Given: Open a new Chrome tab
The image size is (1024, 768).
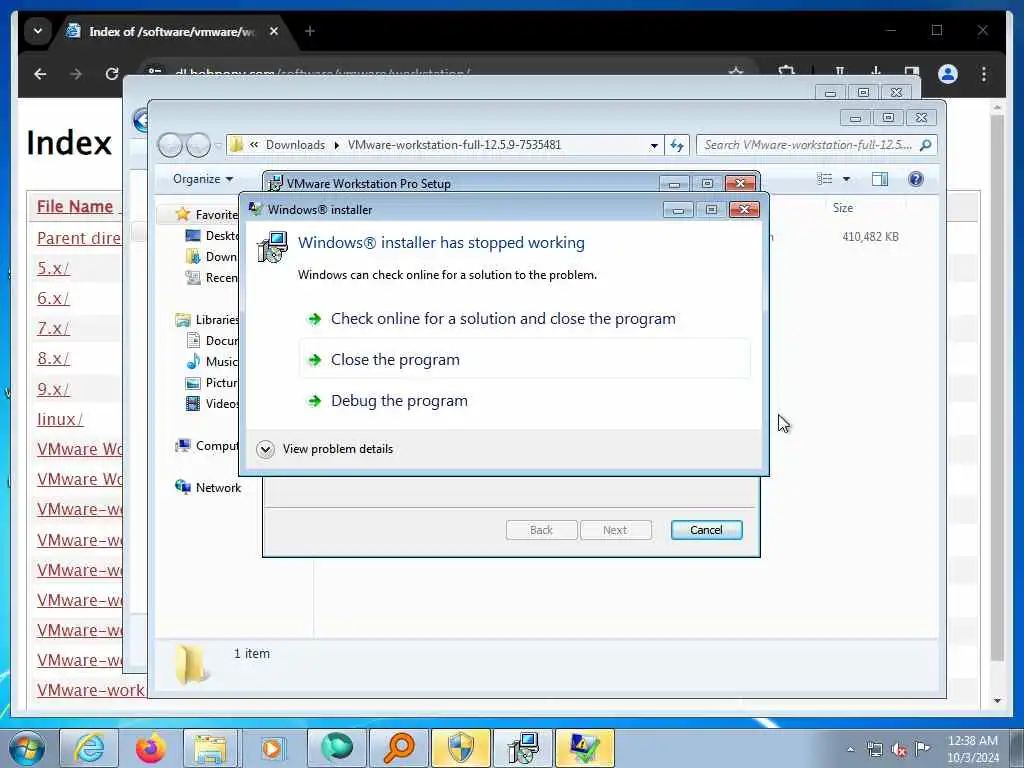Looking at the screenshot, I should pyautogui.click(x=310, y=31).
